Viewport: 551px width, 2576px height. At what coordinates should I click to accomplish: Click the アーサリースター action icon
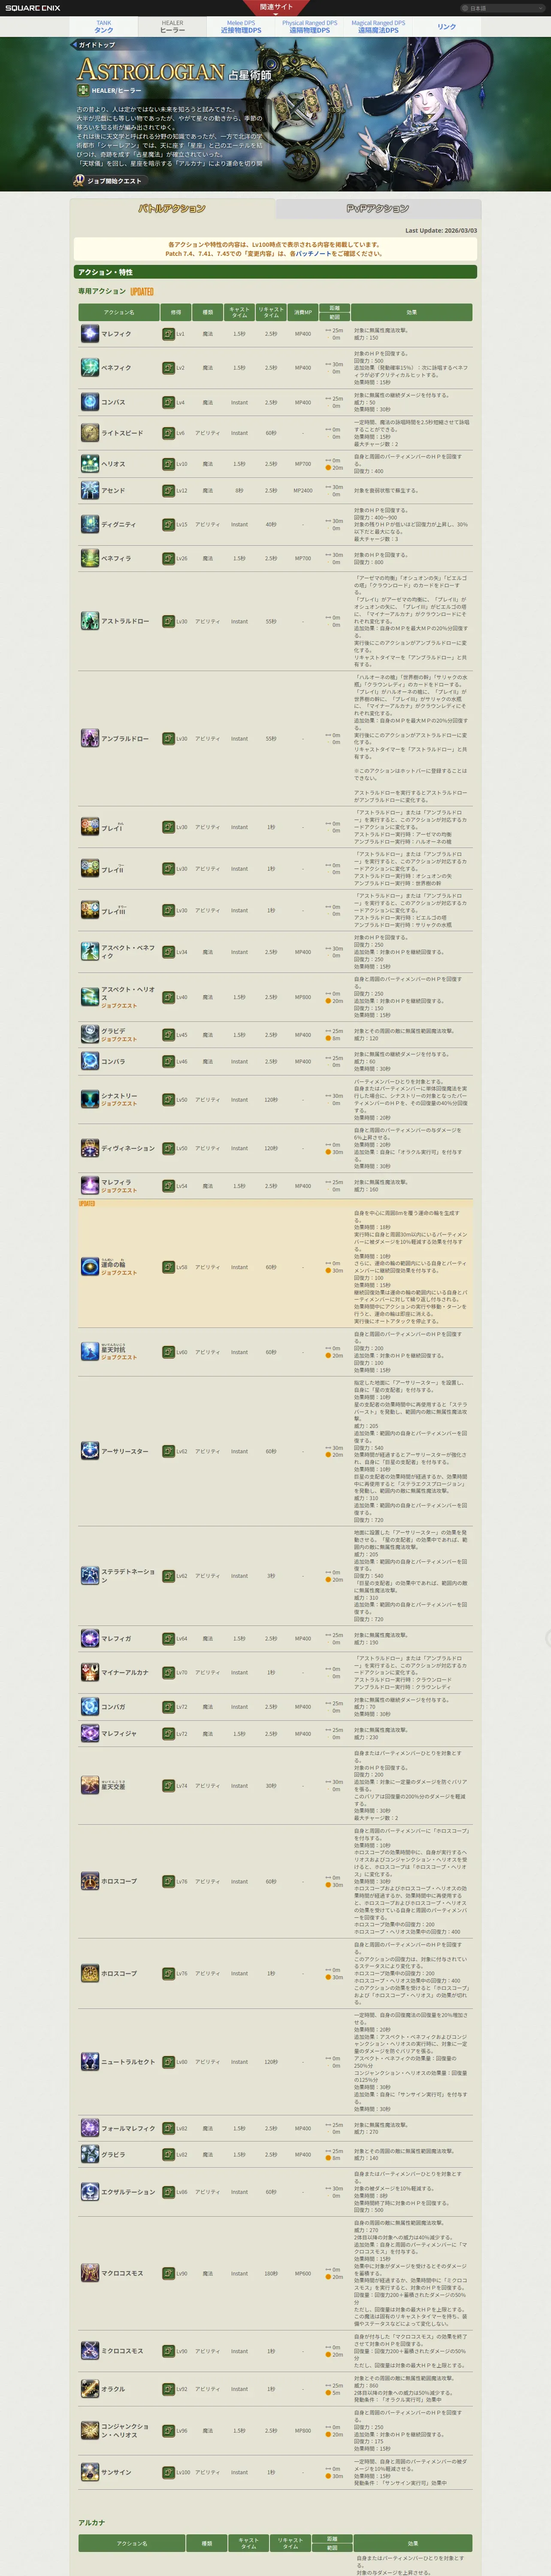coord(90,1451)
